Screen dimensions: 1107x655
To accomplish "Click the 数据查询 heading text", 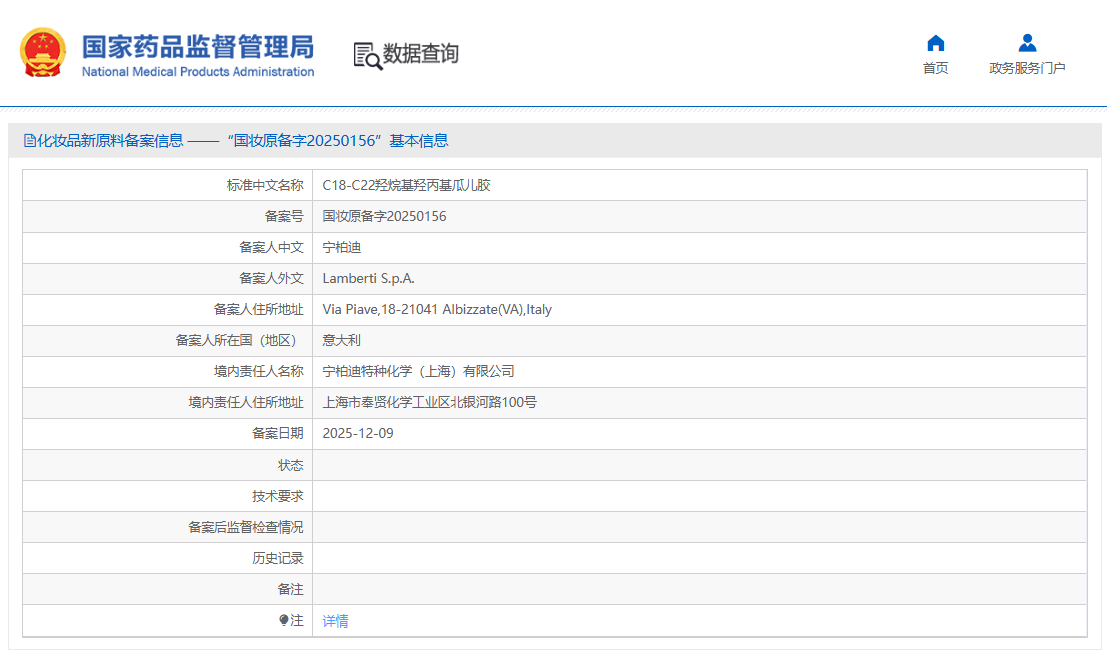I will pyautogui.click(x=421, y=54).
